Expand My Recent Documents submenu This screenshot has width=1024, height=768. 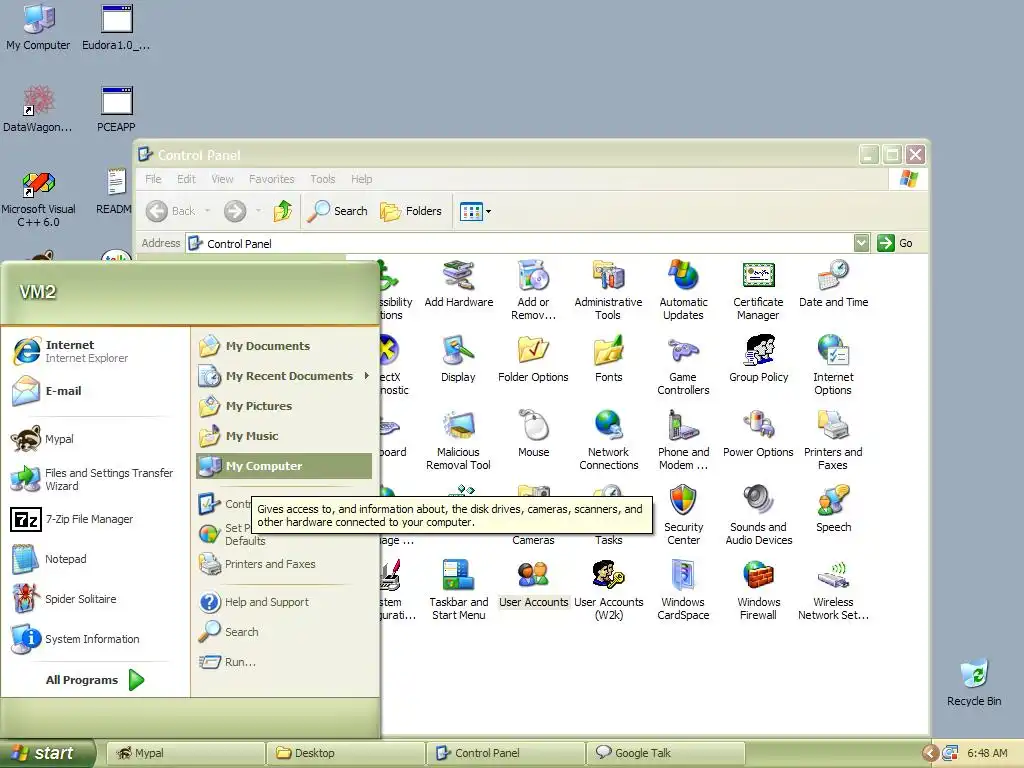284,376
